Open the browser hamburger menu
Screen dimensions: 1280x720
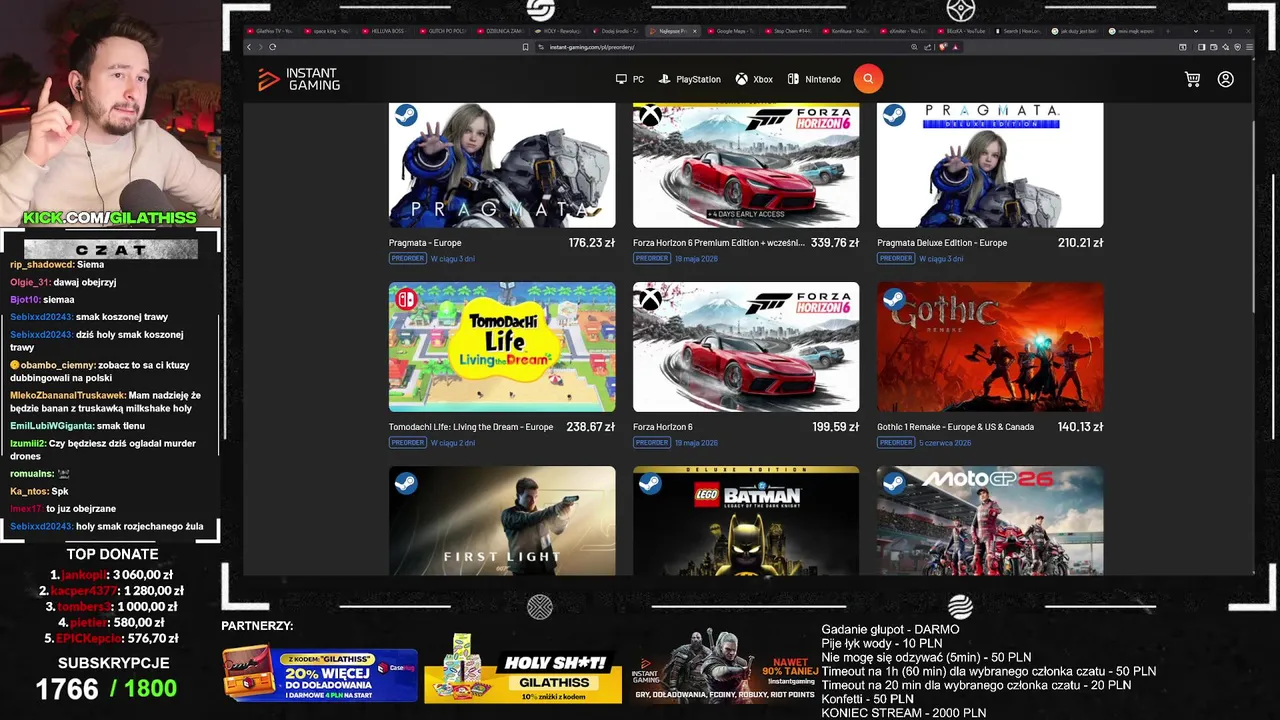point(1250,47)
